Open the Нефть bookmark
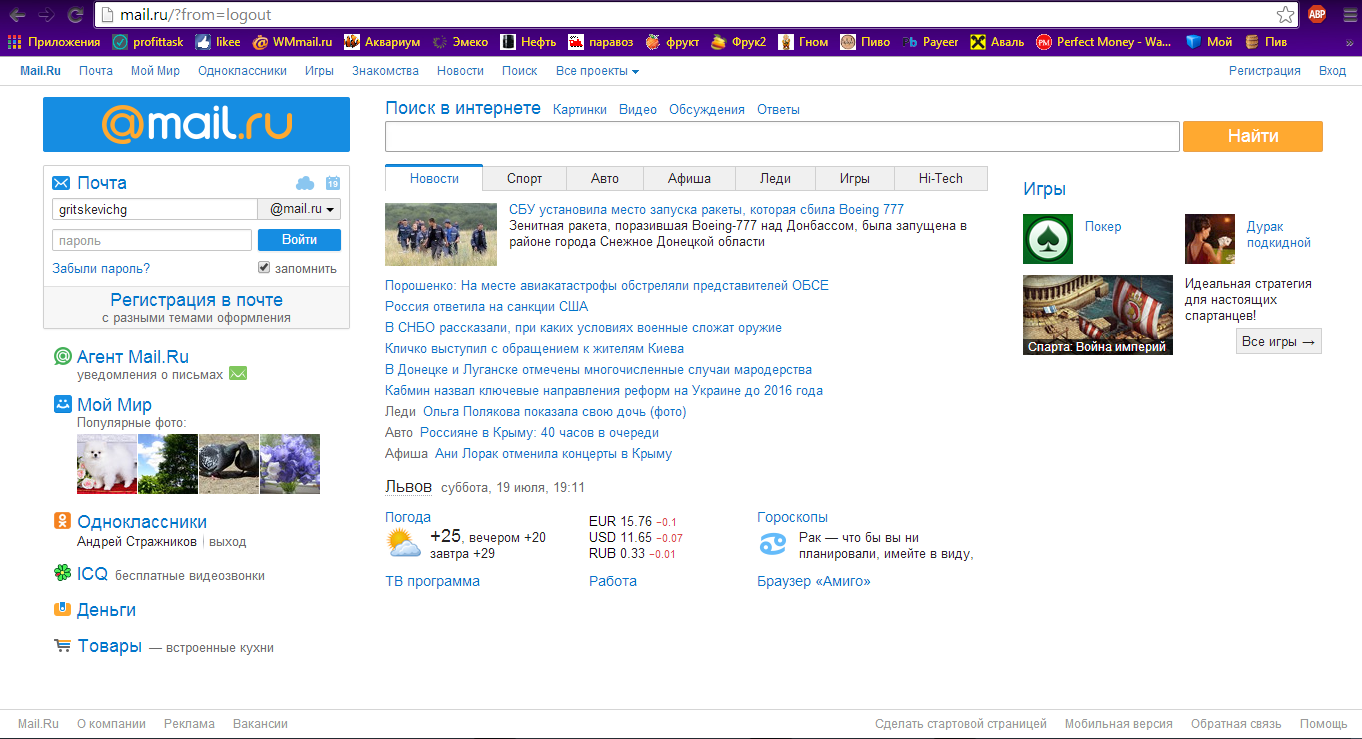This screenshot has height=739, width=1362. click(x=529, y=42)
